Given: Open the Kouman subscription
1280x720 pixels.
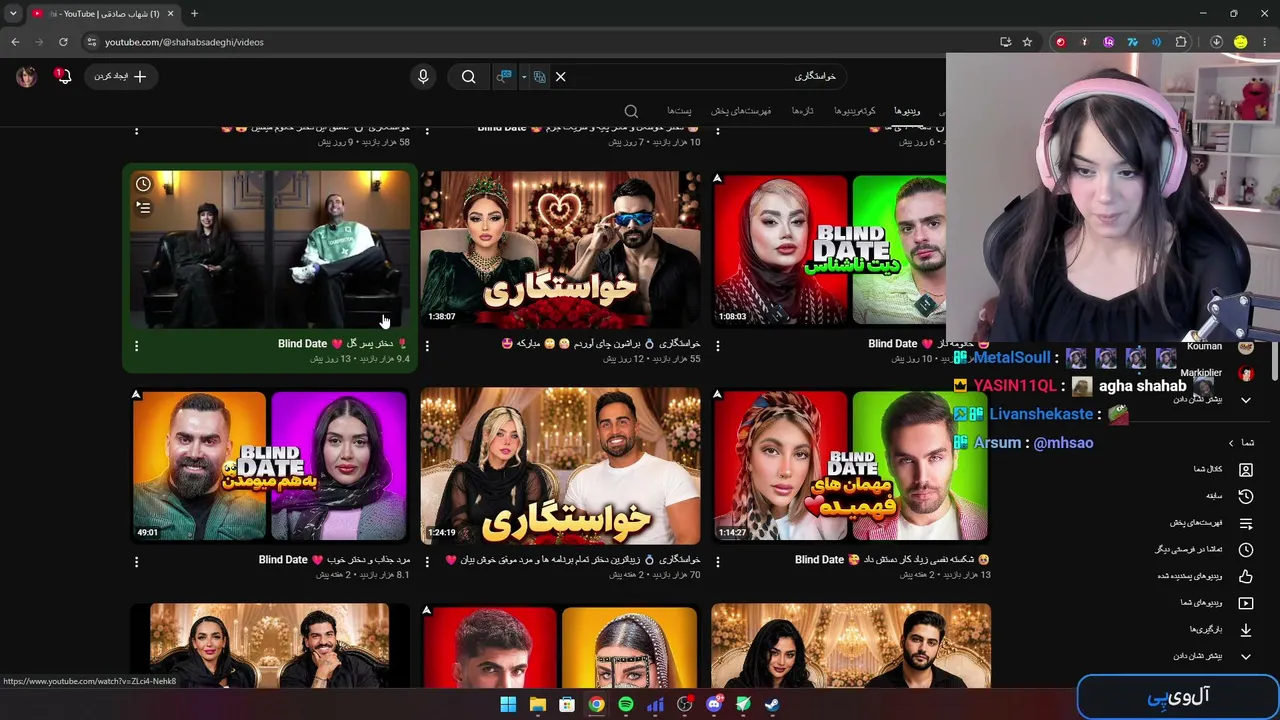Looking at the screenshot, I should (x=1217, y=347).
